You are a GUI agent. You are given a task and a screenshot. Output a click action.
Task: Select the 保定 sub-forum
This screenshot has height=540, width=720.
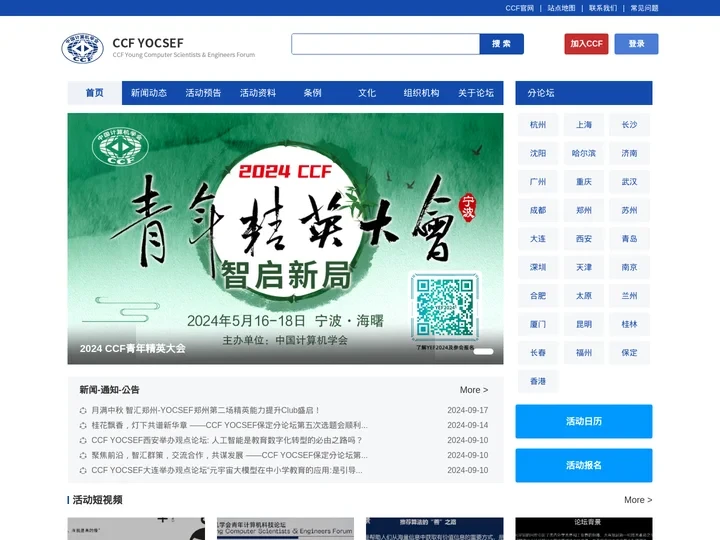pyautogui.click(x=630, y=353)
